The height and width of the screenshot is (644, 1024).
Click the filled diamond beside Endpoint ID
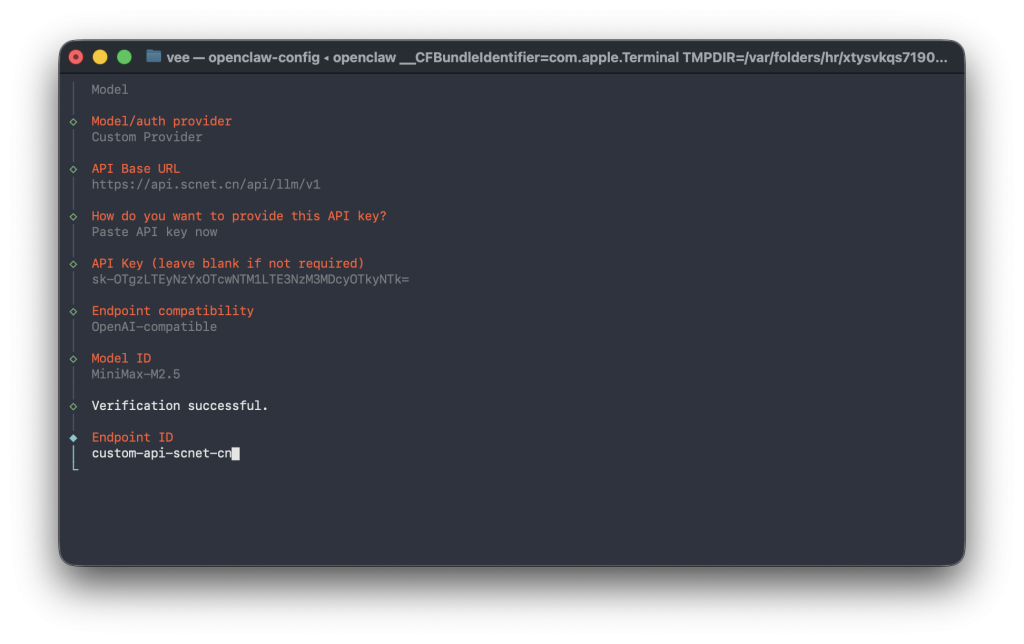tap(73, 438)
